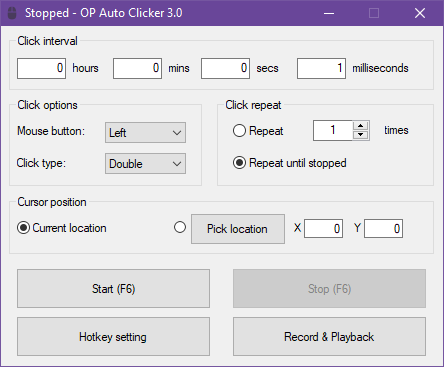444x367 pixels.
Task: Focus the repeat times number field
Action: [333, 130]
